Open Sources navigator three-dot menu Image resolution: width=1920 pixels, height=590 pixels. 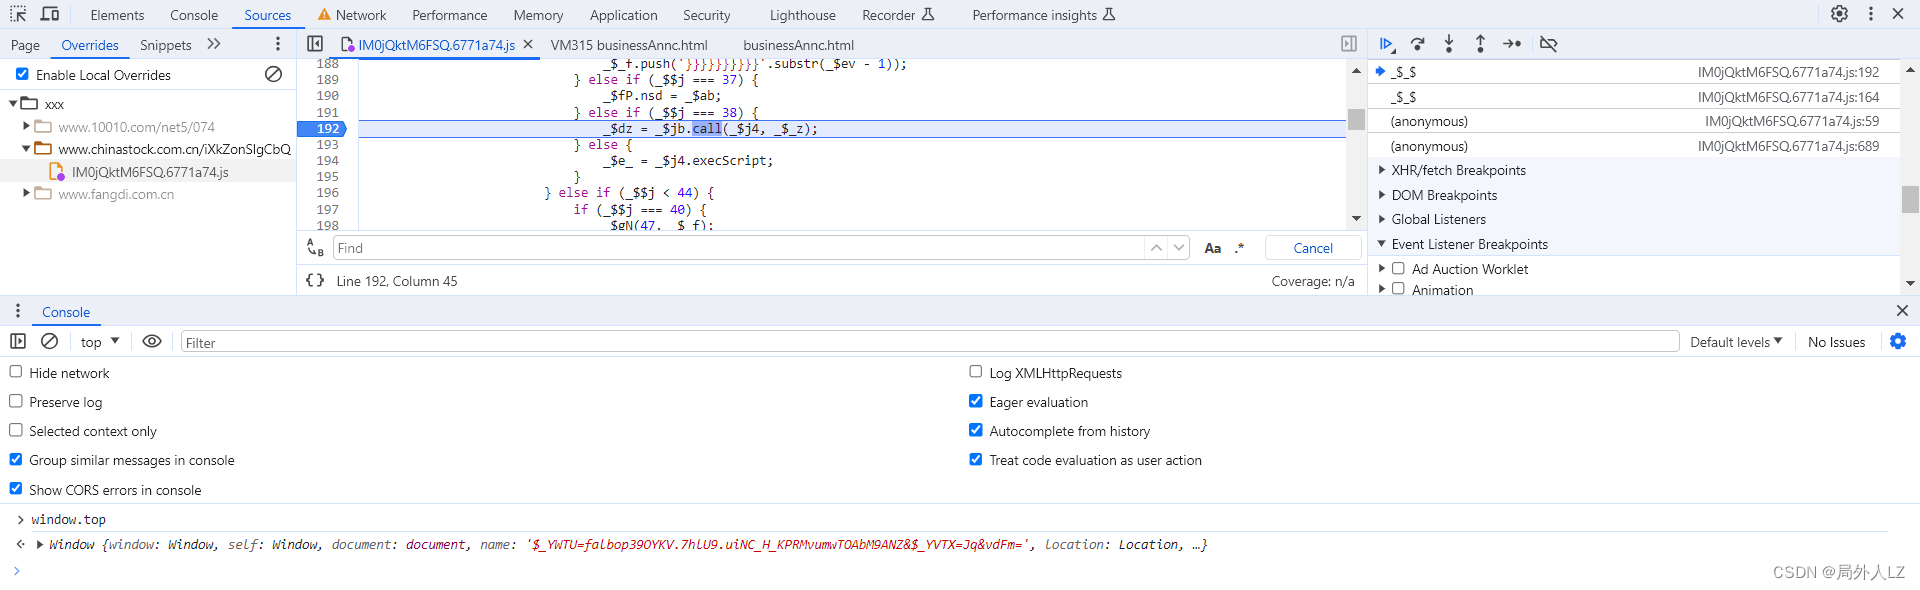(278, 44)
